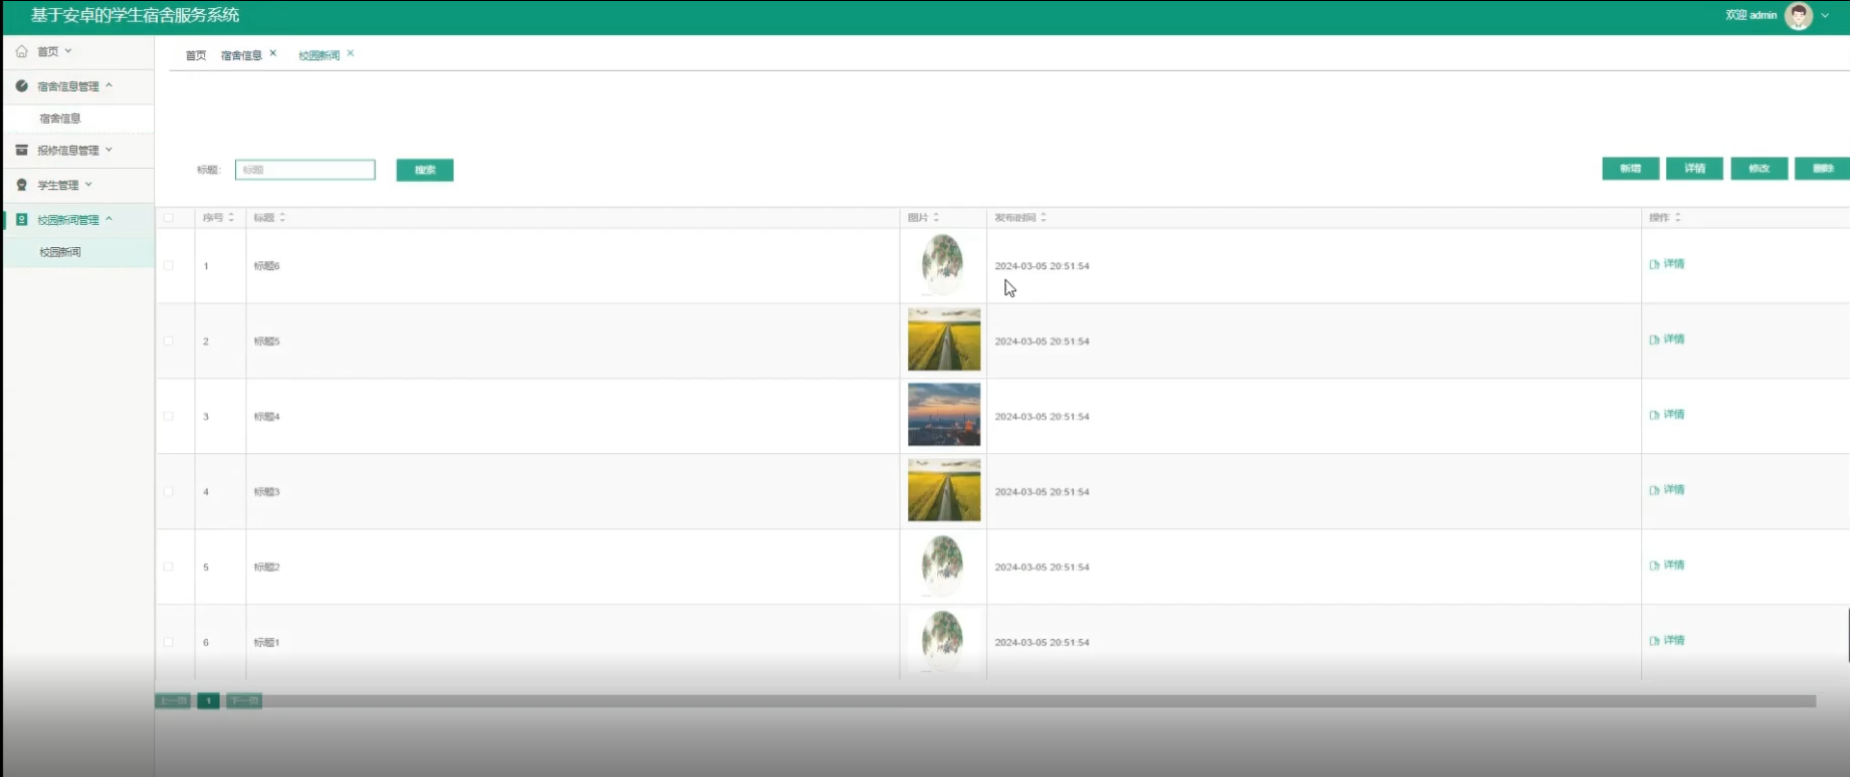
Task: Open the admin user dropdown arrow
Action: 1825,16
